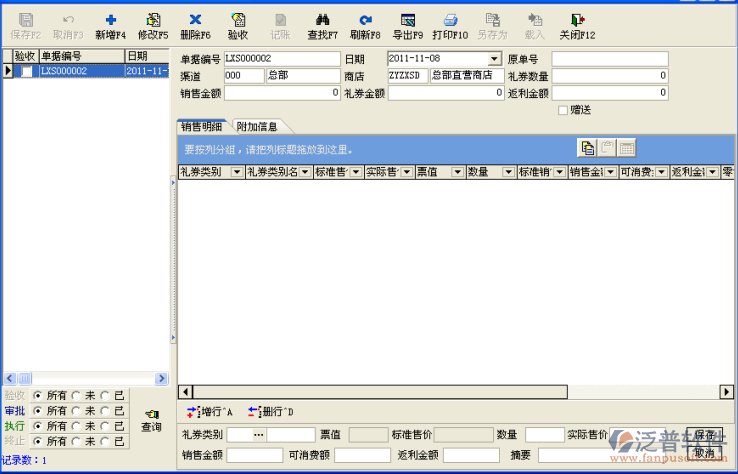Select 终止 已 radio button
Screen dimensions: 738x474
click(105, 441)
